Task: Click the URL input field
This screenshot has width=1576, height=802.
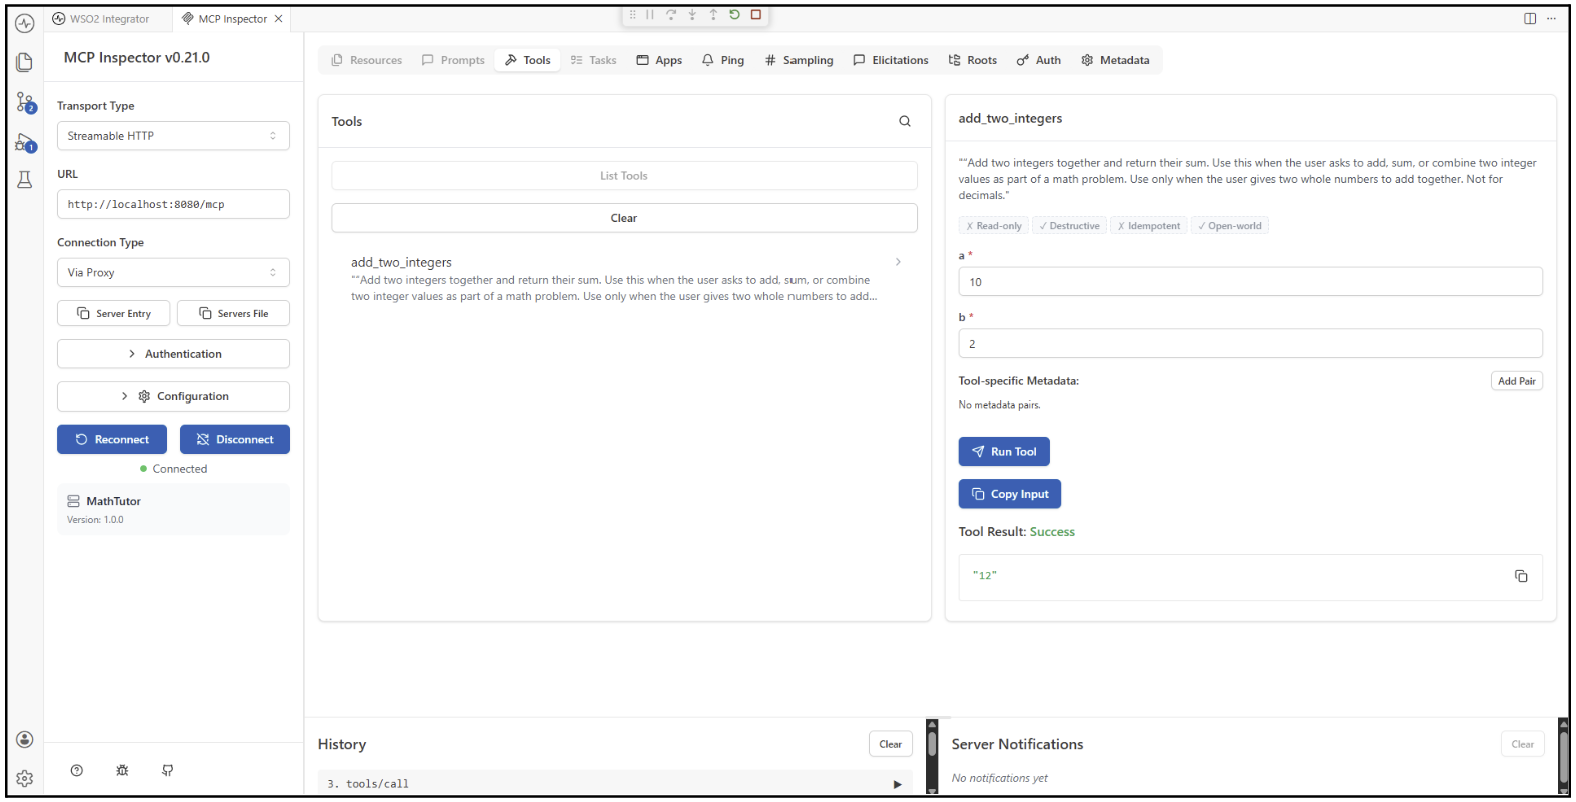Action: (173, 204)
